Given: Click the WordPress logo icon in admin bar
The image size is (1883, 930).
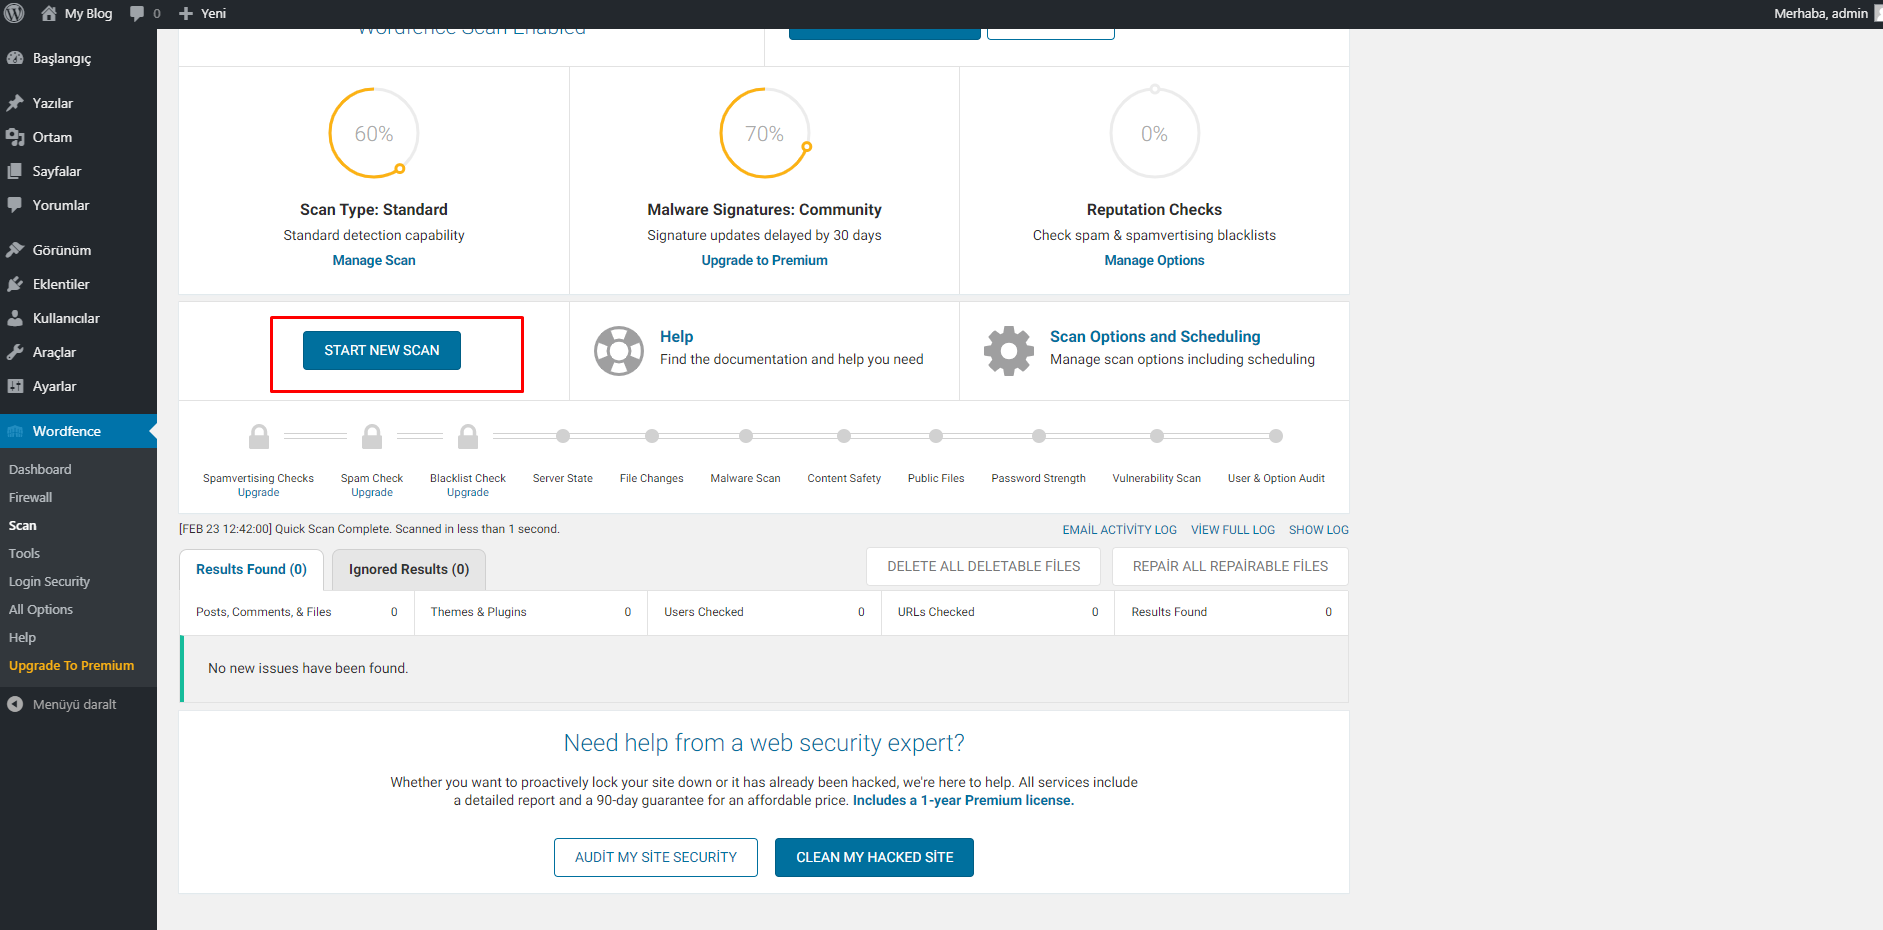Looking at the screenshot, I should click(x=15, y=14).
